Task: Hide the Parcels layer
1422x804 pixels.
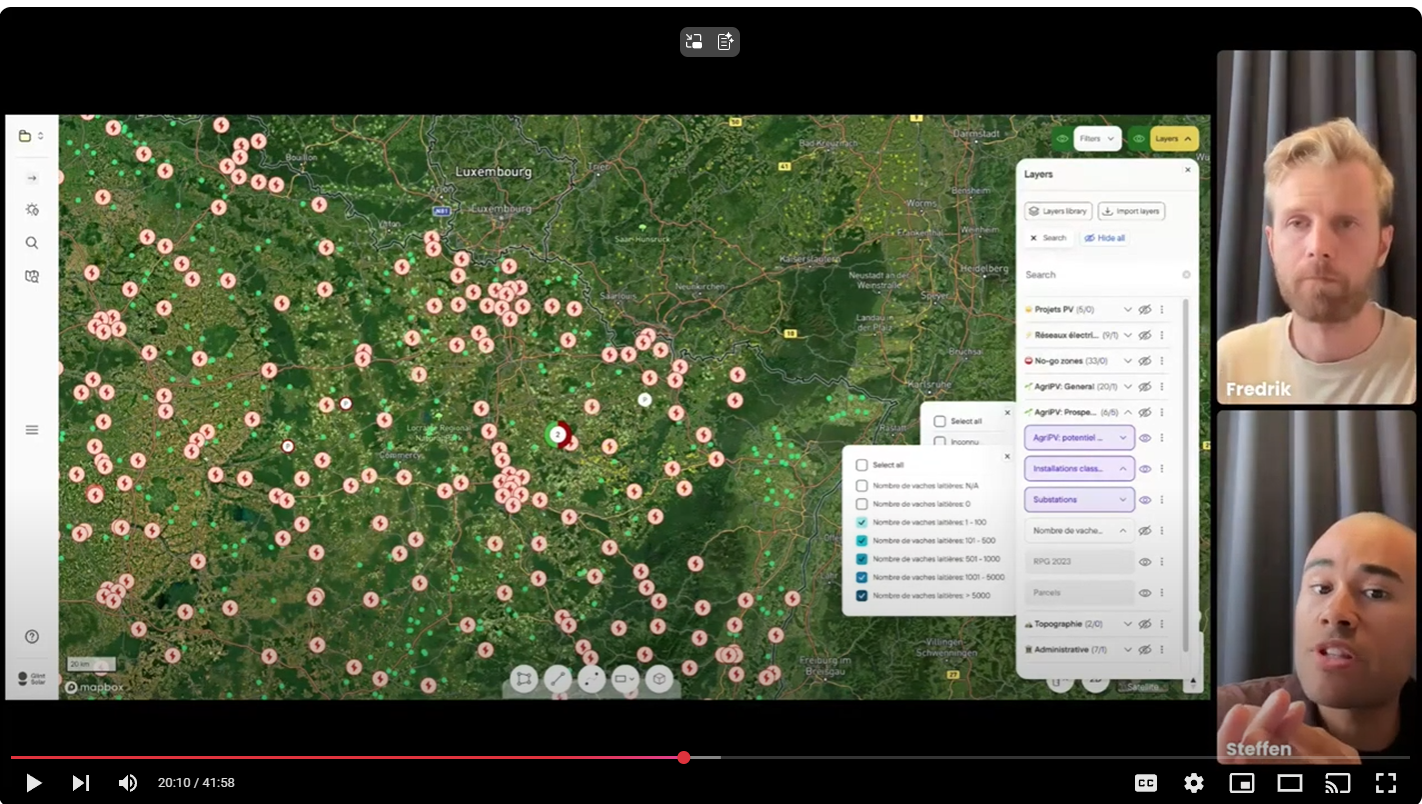Action: [1145, 593]
